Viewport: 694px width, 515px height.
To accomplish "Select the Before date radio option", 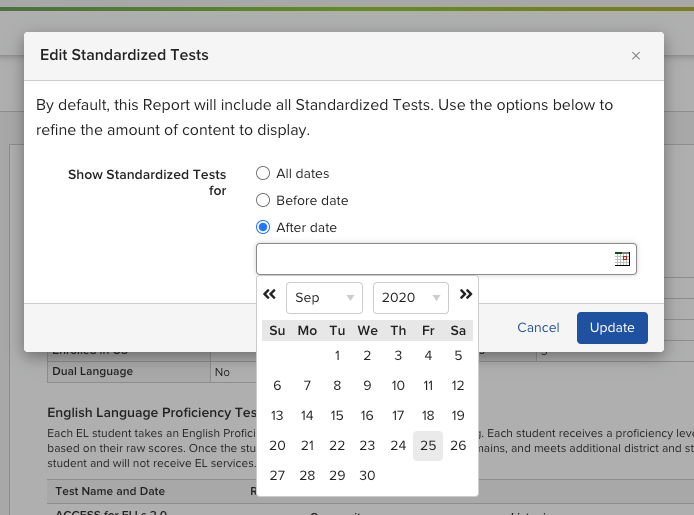I will tap(263, 200).
